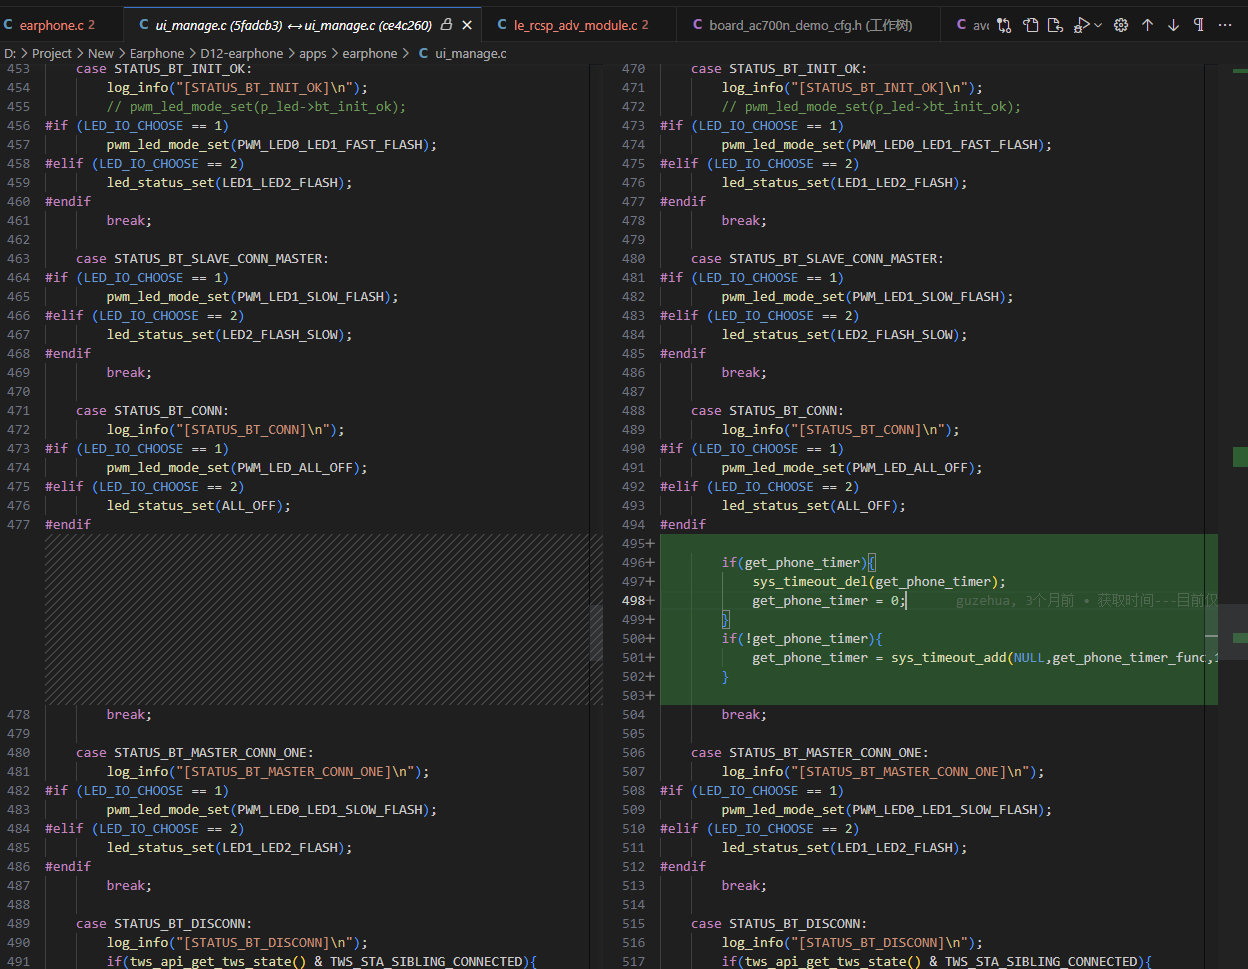Screen dimensions: 1248x969
Task: Click the swap left and right sides icon
Action: click(1030, 25)
